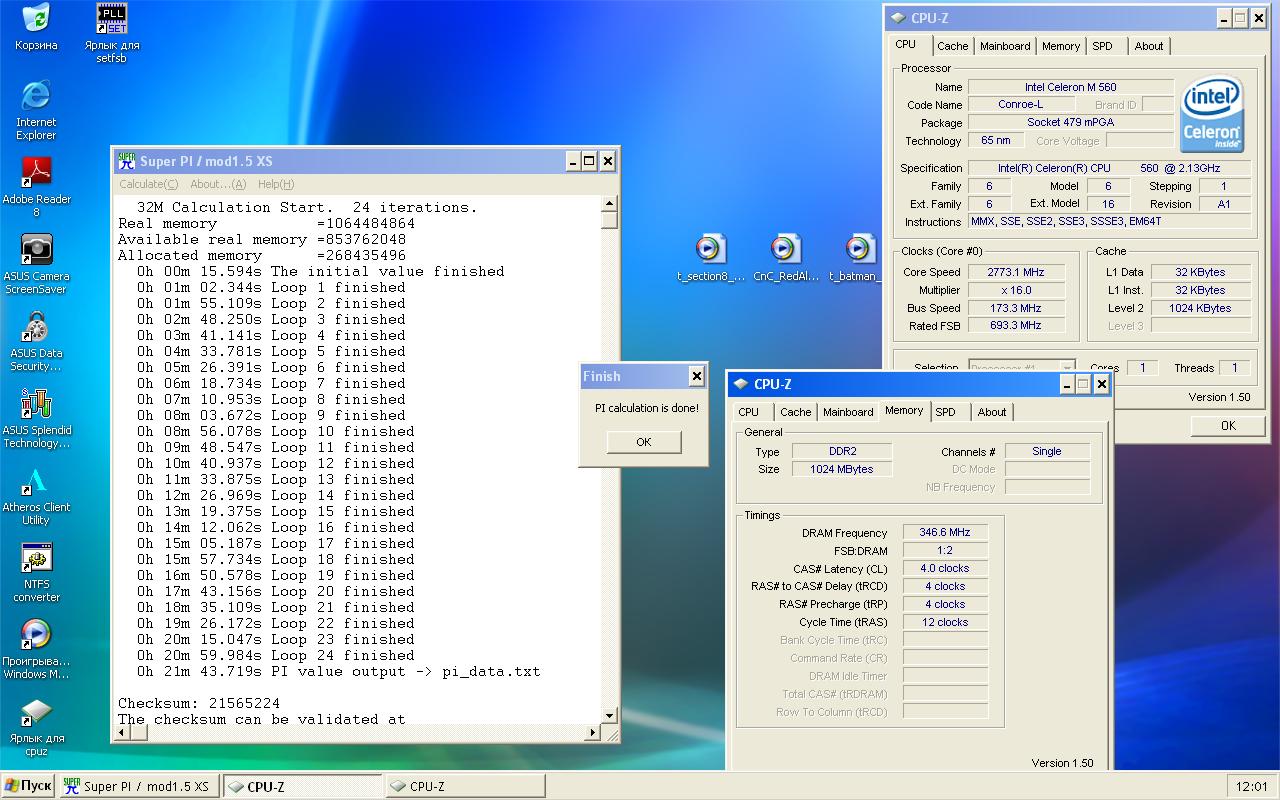The height and width of the screenshot is (800, 1280).
Task: Switch to Memory tab in back CPU-Z window
Action: (1060, 46)
